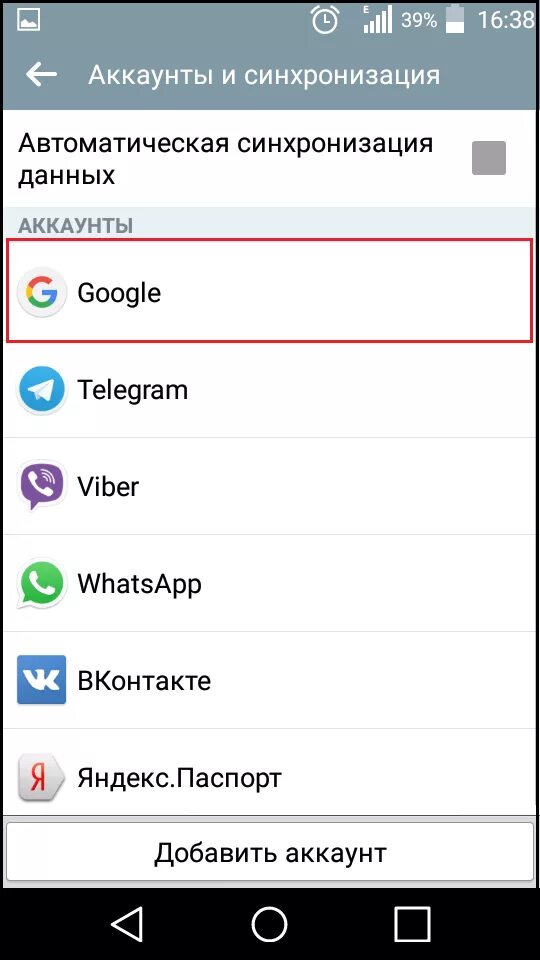Open the blue VK icon
Viewport: 540px width, 960px height.
coord(42,680)
